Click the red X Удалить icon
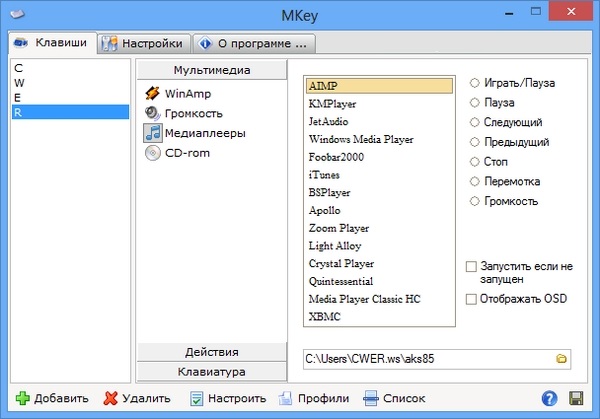Image resolution: width=600 pixels, height=419 pixels. coord(110,398)
